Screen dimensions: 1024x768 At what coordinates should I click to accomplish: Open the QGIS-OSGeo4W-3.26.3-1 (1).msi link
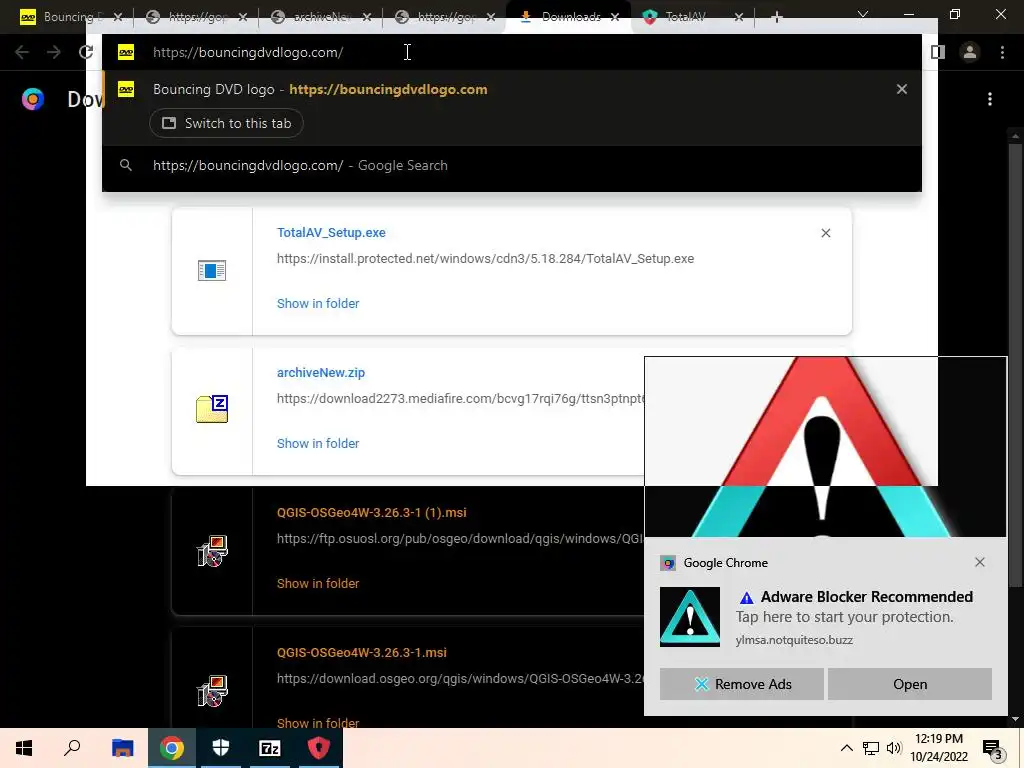tap(372, 513)
